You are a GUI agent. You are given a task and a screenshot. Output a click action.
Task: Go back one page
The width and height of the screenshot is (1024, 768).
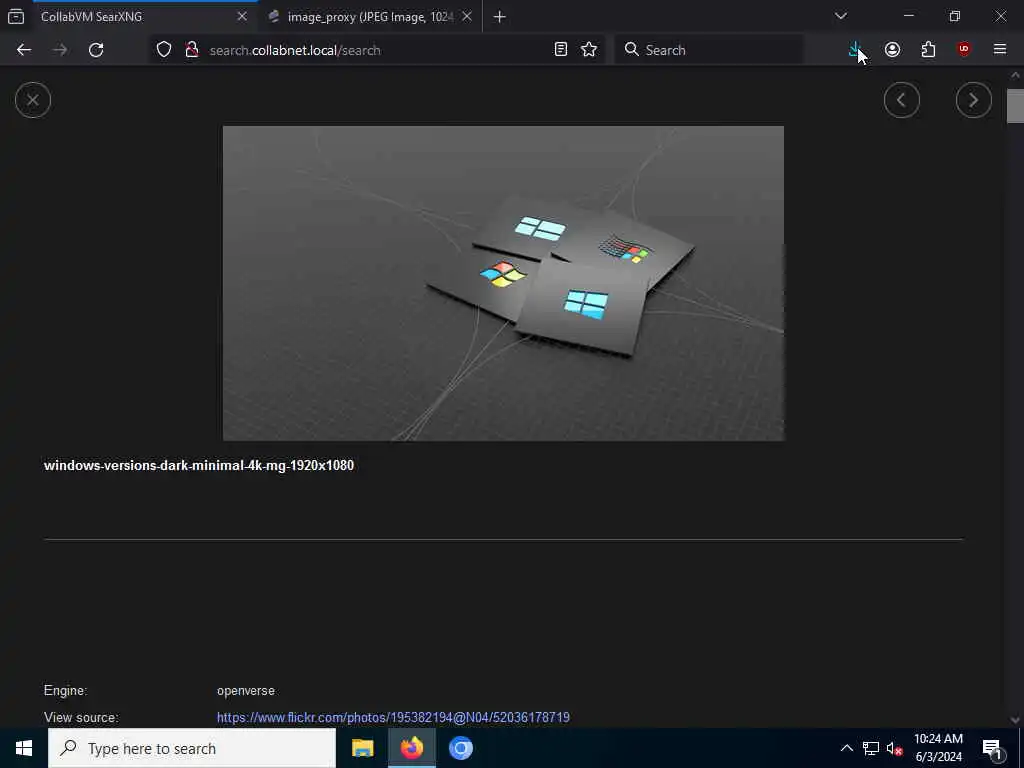coord(24,50)
